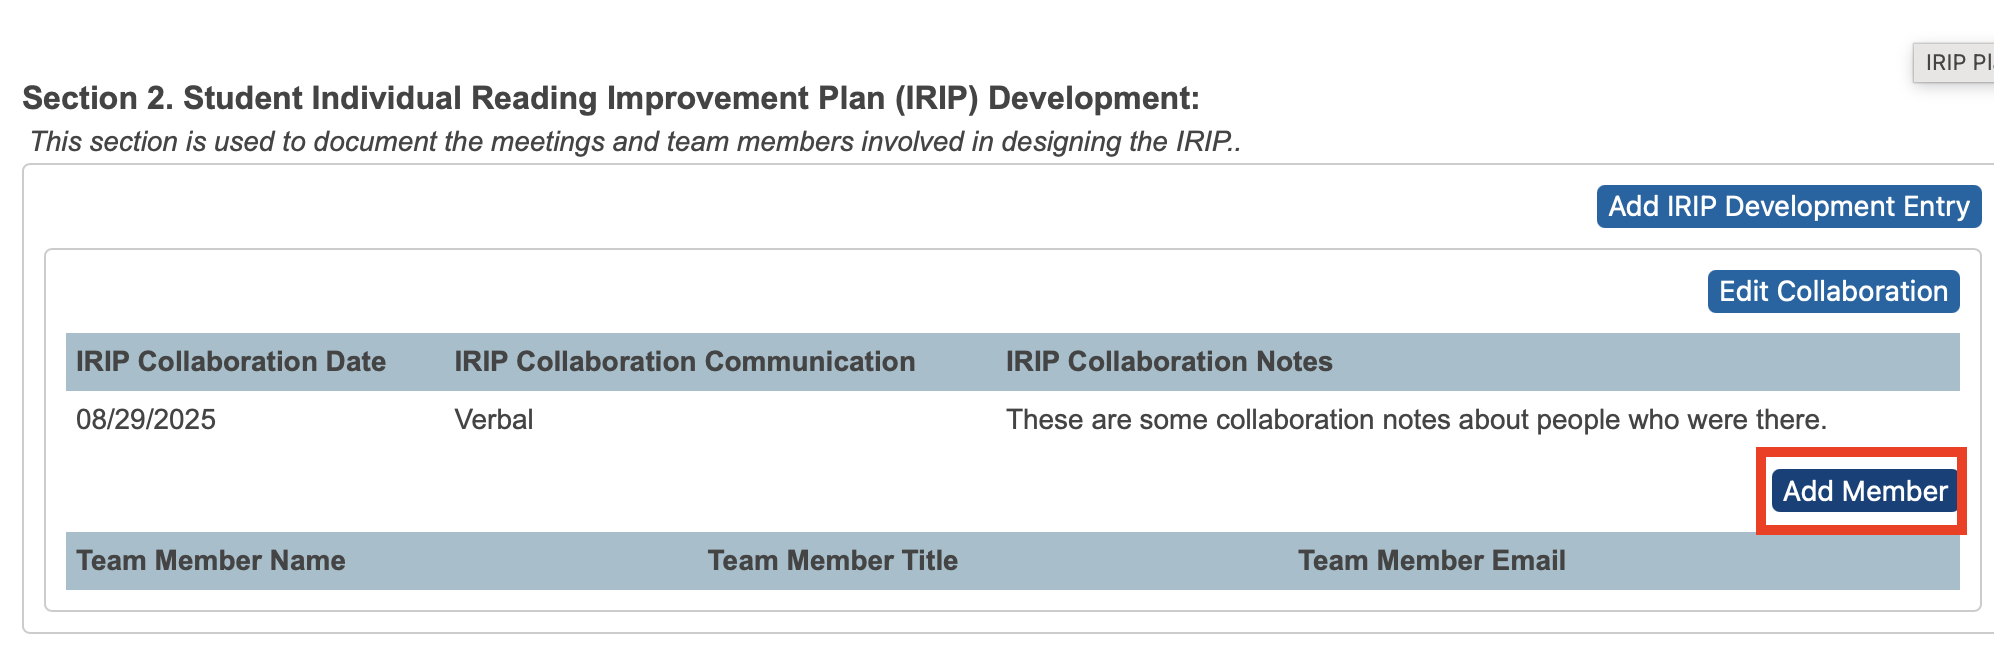Click the Section 2 IRIP Development heading
1994x668 pixels.
click(610, 98)
